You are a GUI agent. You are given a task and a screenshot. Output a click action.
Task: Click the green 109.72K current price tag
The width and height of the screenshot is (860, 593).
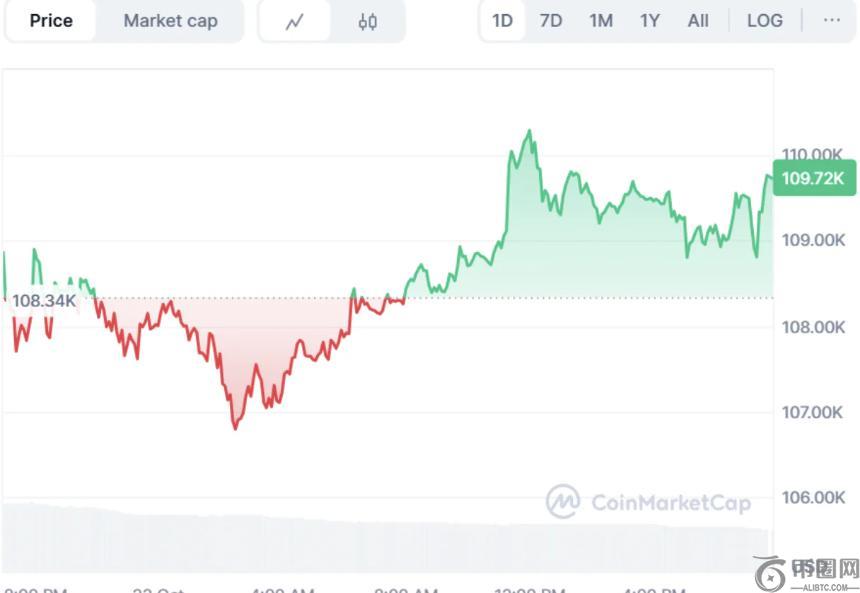pyautogui.click(x=813, y=179)
